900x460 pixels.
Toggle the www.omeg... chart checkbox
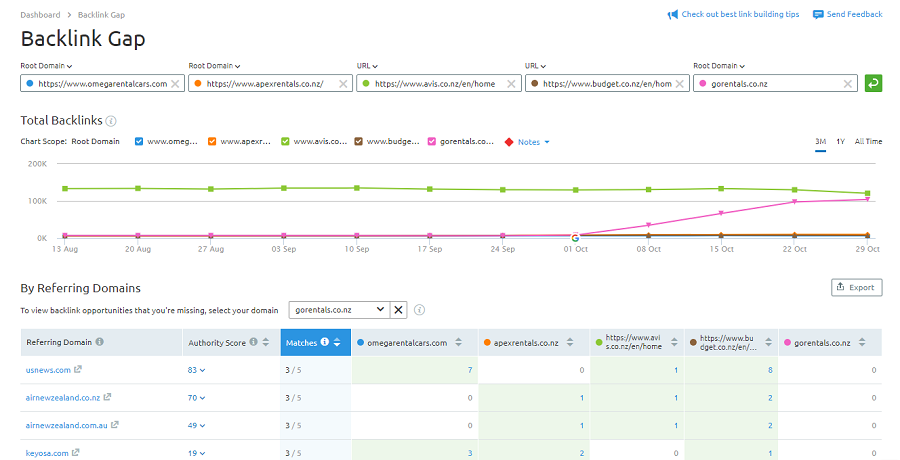tap(139, 141)
